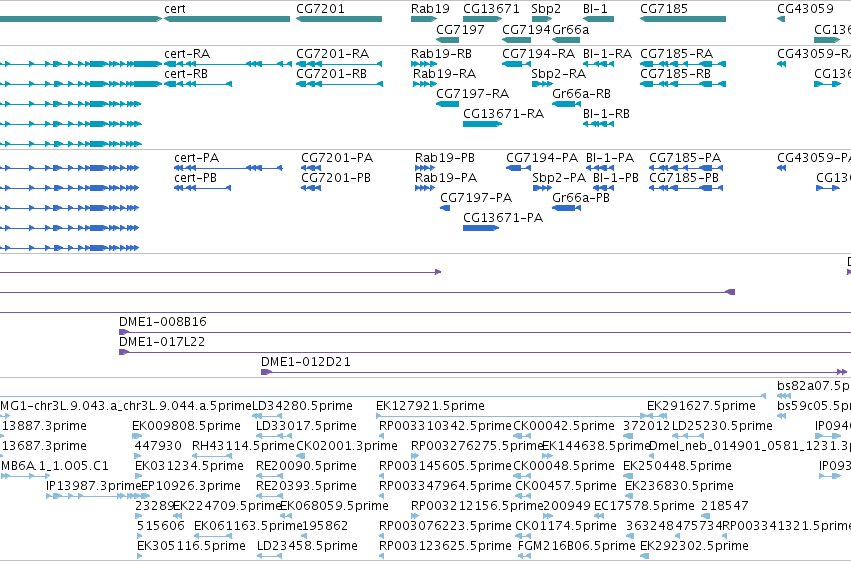Image resolution: width=851 pixels, height=561 pixels.
Task: Click transcript label 'CG7185-RA'
Action: tap(677, 54)
